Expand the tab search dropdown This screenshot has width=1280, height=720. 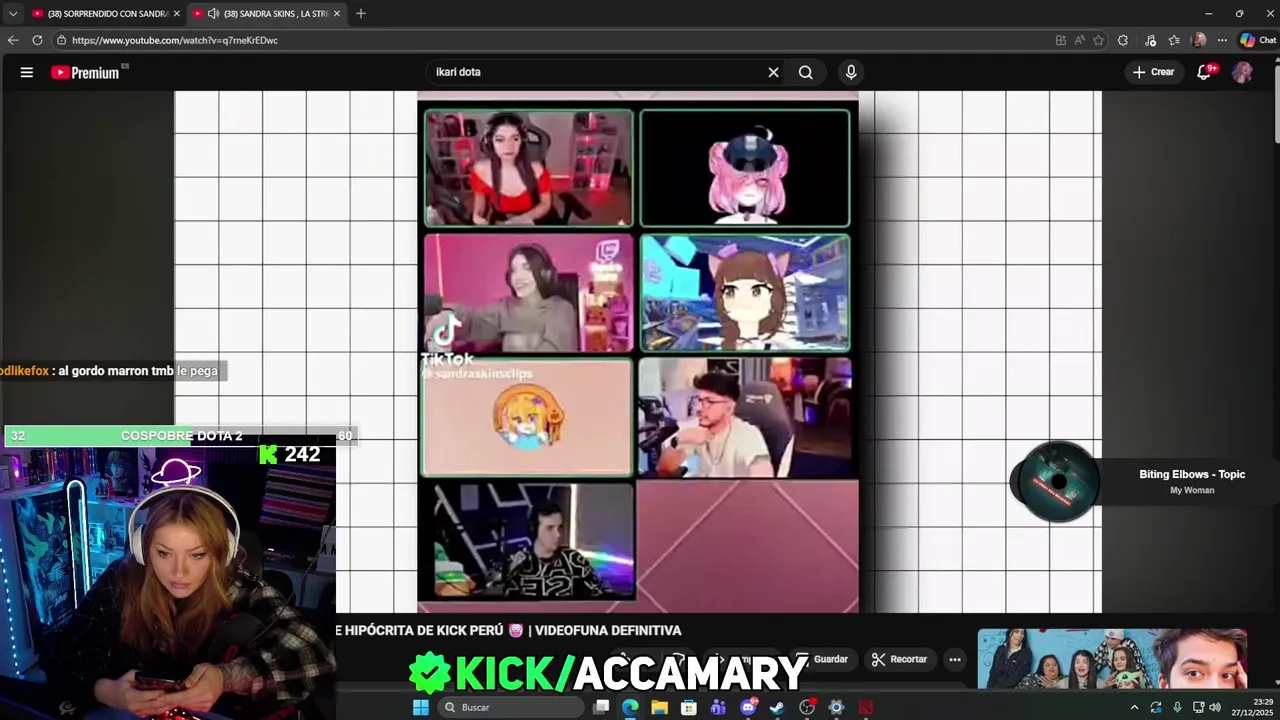point(13,14)
